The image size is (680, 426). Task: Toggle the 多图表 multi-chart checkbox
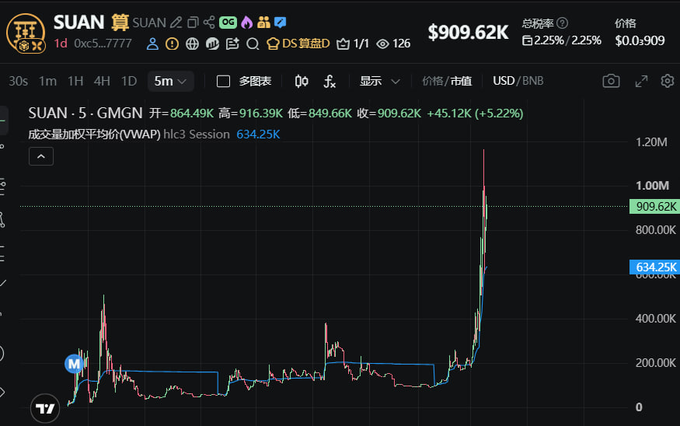click(x=223, y=81)
